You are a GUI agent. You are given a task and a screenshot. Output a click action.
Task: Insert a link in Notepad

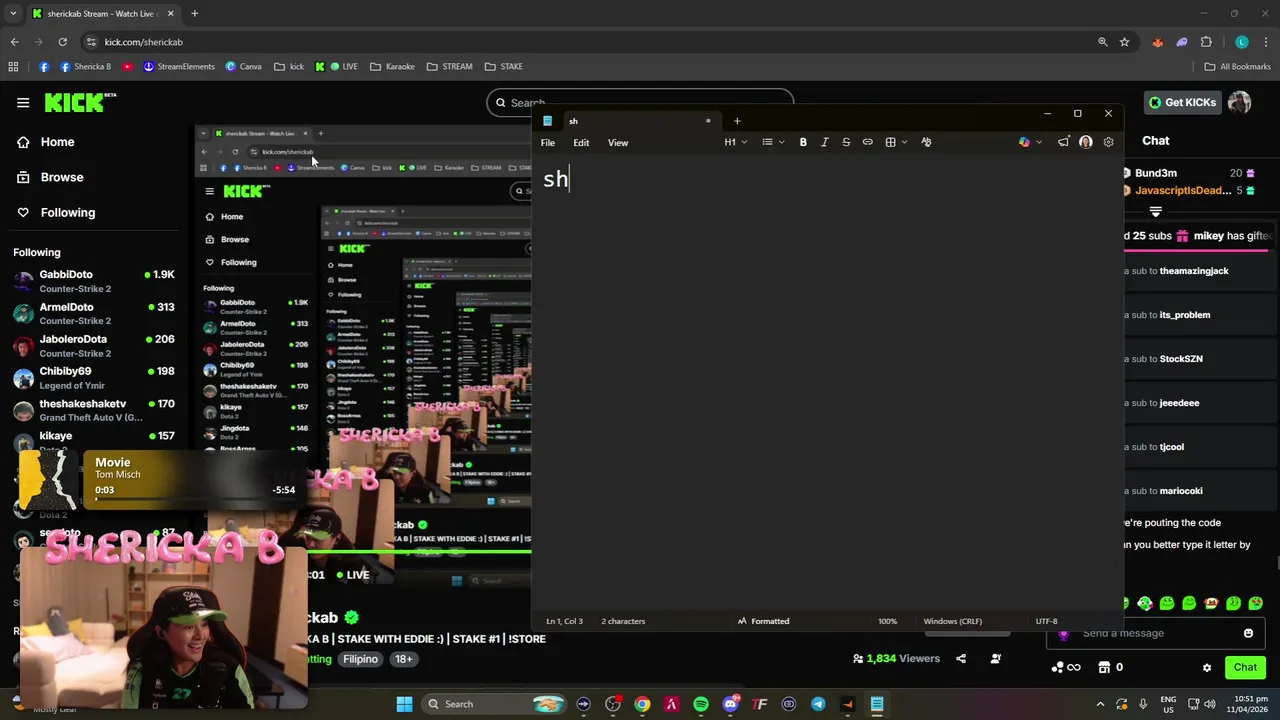point(868,142)
